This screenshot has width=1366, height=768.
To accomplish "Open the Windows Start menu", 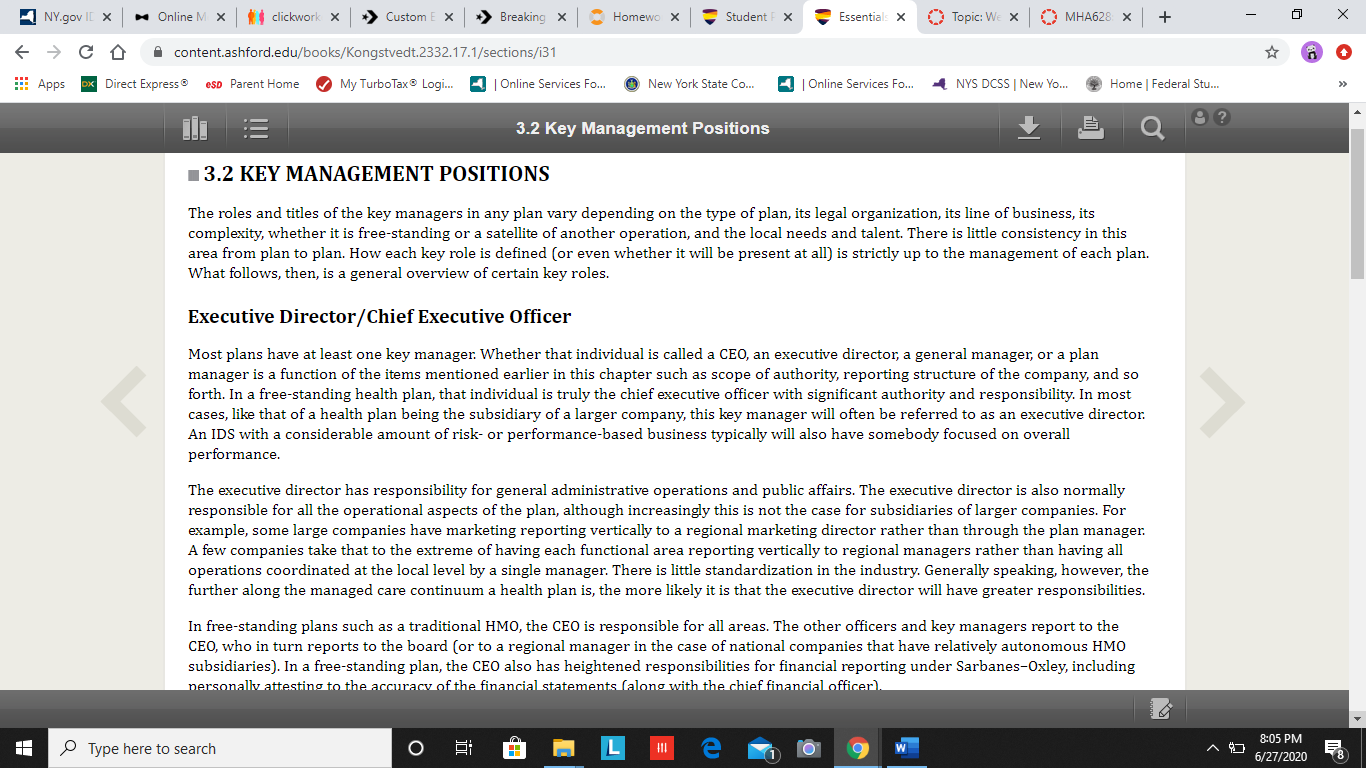I will tap(24, 748).
